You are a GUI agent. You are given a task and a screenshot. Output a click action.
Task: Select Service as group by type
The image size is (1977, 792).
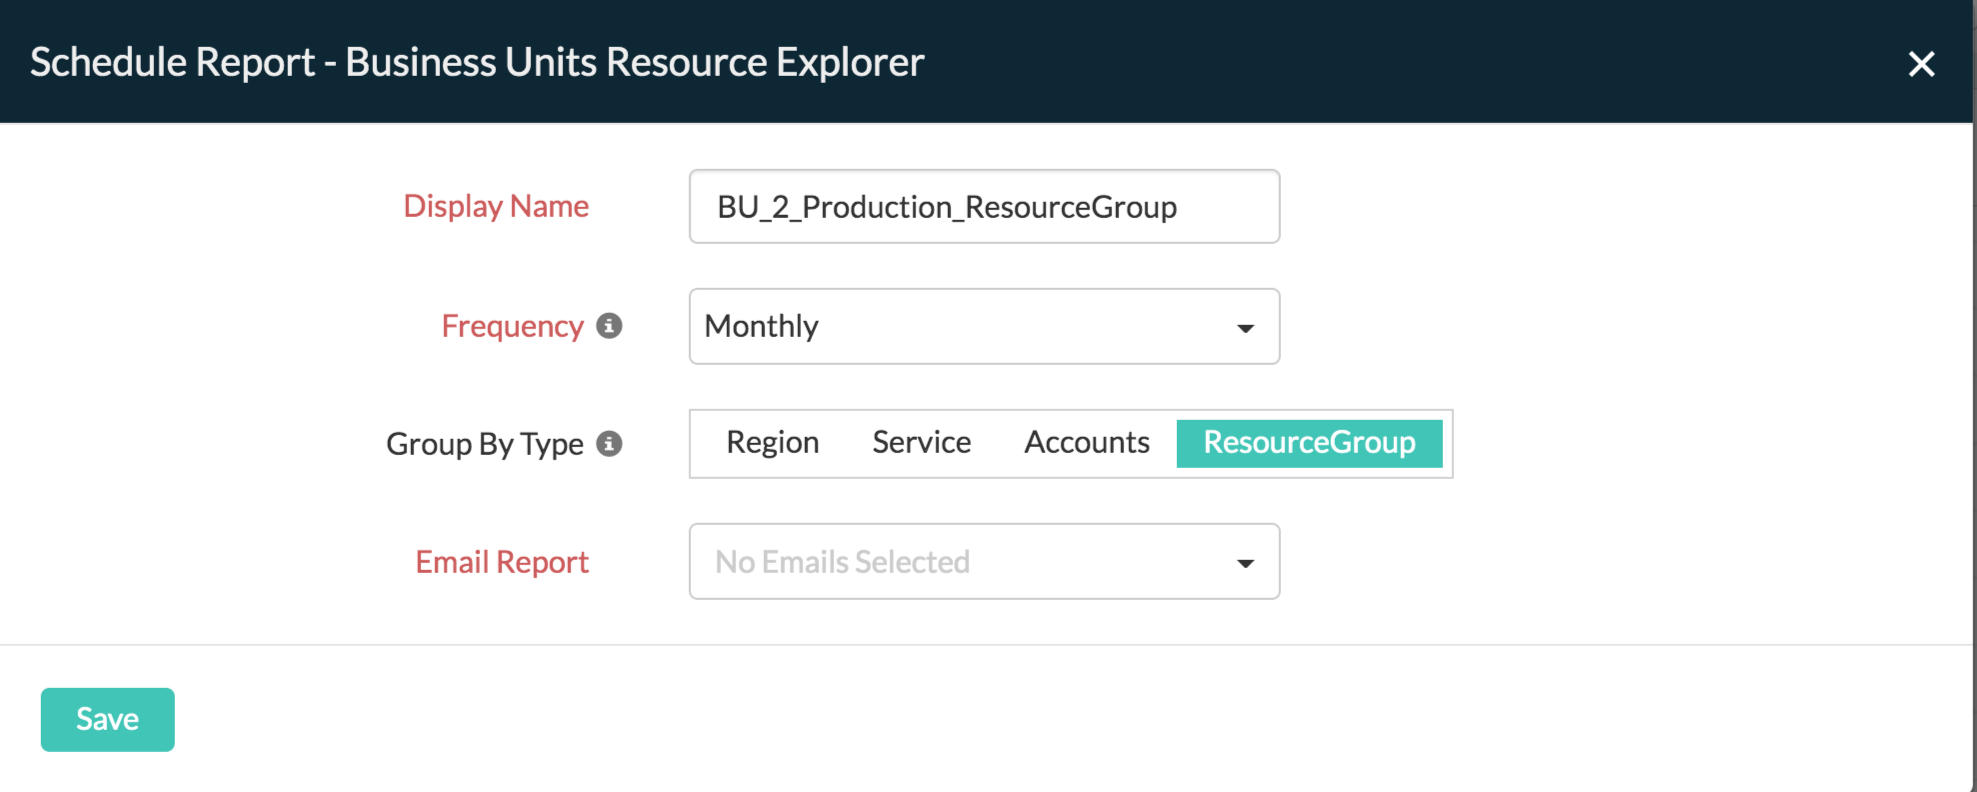(921, 443)
